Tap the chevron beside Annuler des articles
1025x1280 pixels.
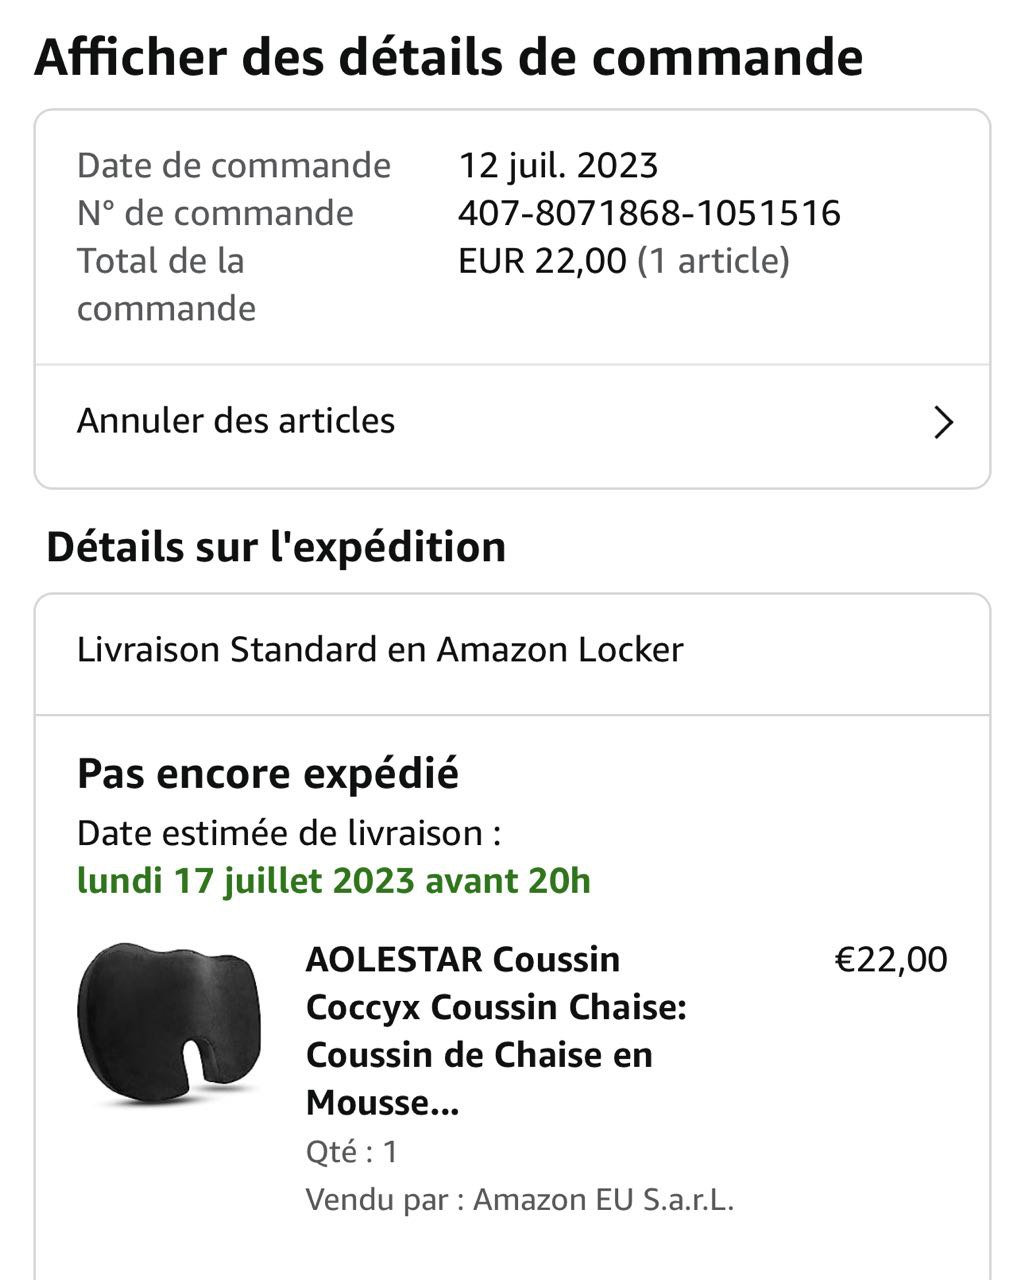tap(943, 423)
